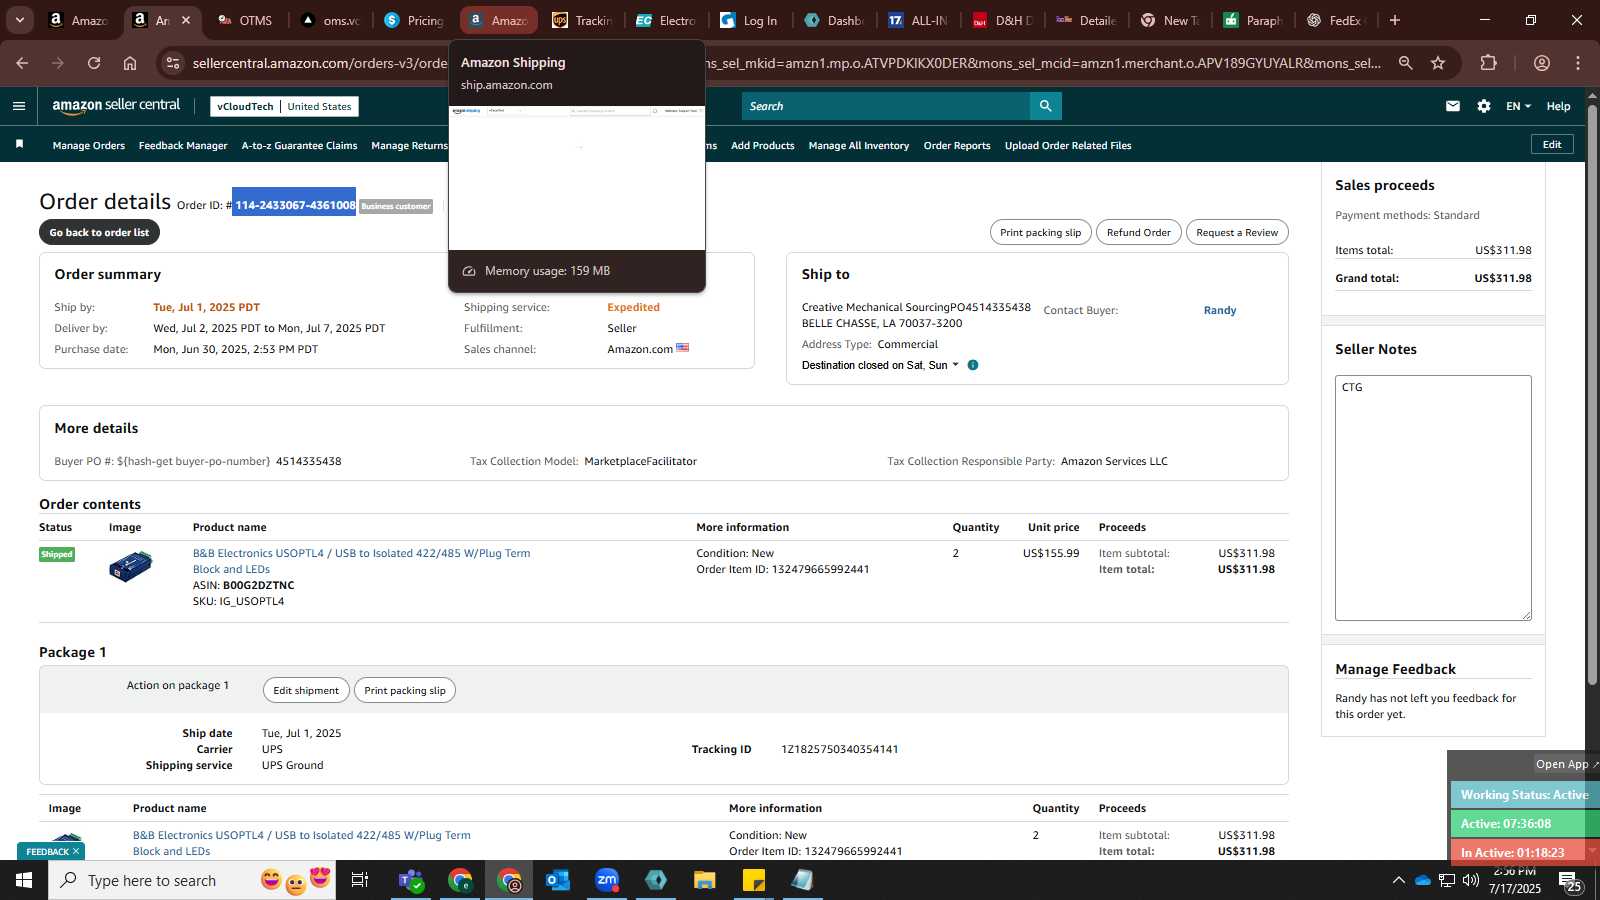Click the vCloudTech United States account switcher
This screenshot has width=1600, height=900.
284,106
